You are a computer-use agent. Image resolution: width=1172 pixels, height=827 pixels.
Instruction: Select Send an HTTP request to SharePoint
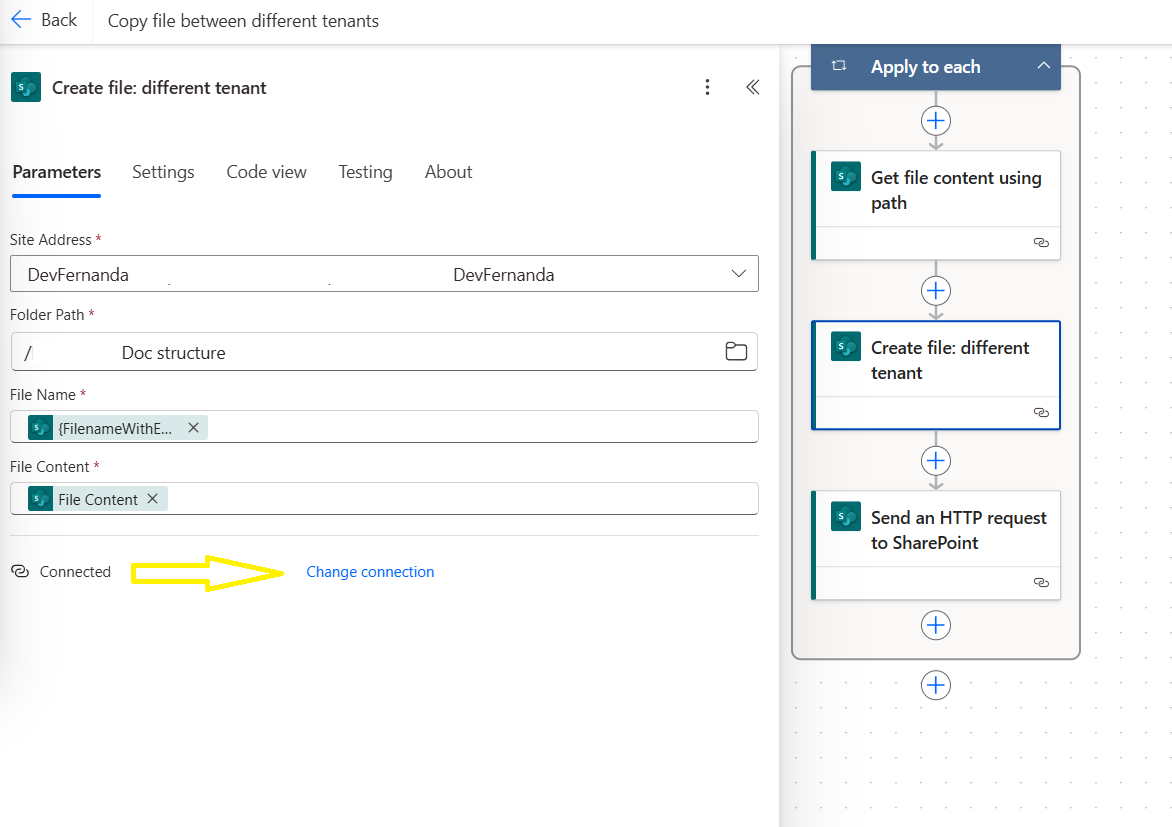[936, 545]
